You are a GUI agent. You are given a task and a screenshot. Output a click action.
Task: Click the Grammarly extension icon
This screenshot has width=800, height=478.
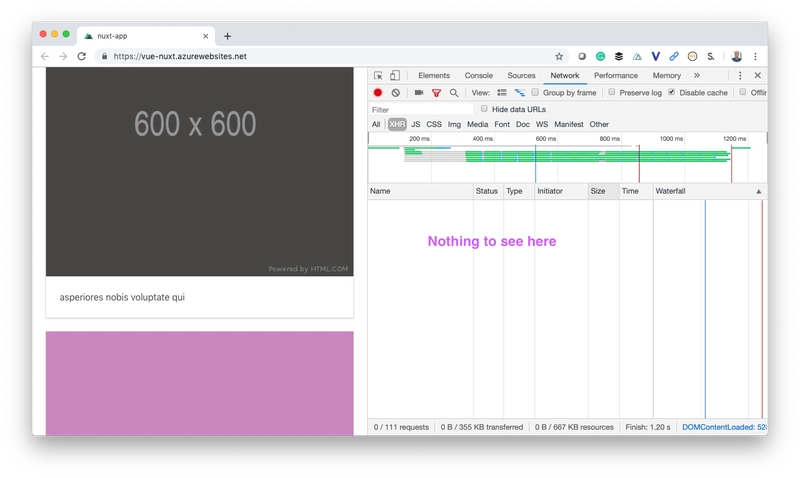tap(601, 57)
